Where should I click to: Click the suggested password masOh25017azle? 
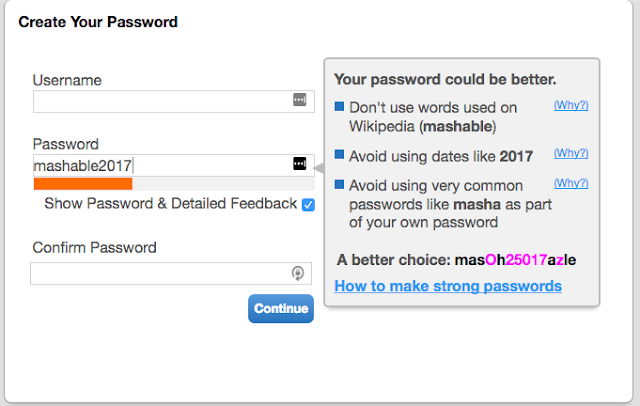[516, 260]
